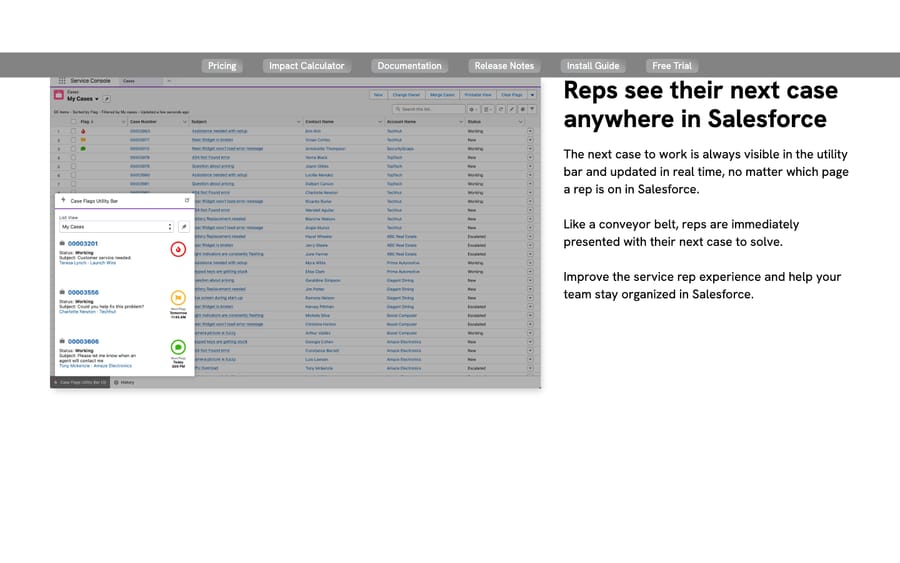Viewport: 900px width, 563px height.
Task: Start the Free Trial
Action: (672, 66)
